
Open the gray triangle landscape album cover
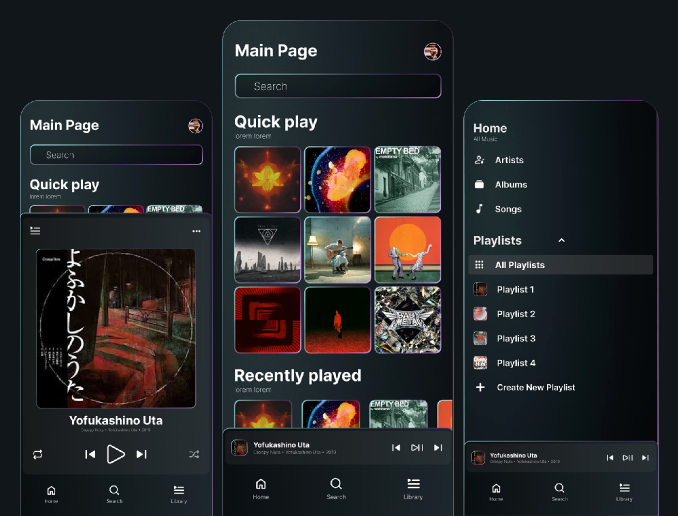[x=268, y=250]
